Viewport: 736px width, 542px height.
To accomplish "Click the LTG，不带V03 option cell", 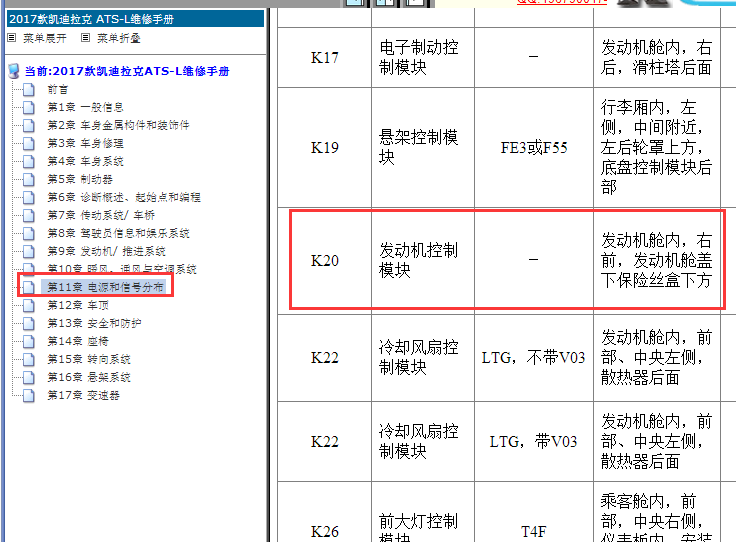I will pyautogui.click(x=534, y=358).
